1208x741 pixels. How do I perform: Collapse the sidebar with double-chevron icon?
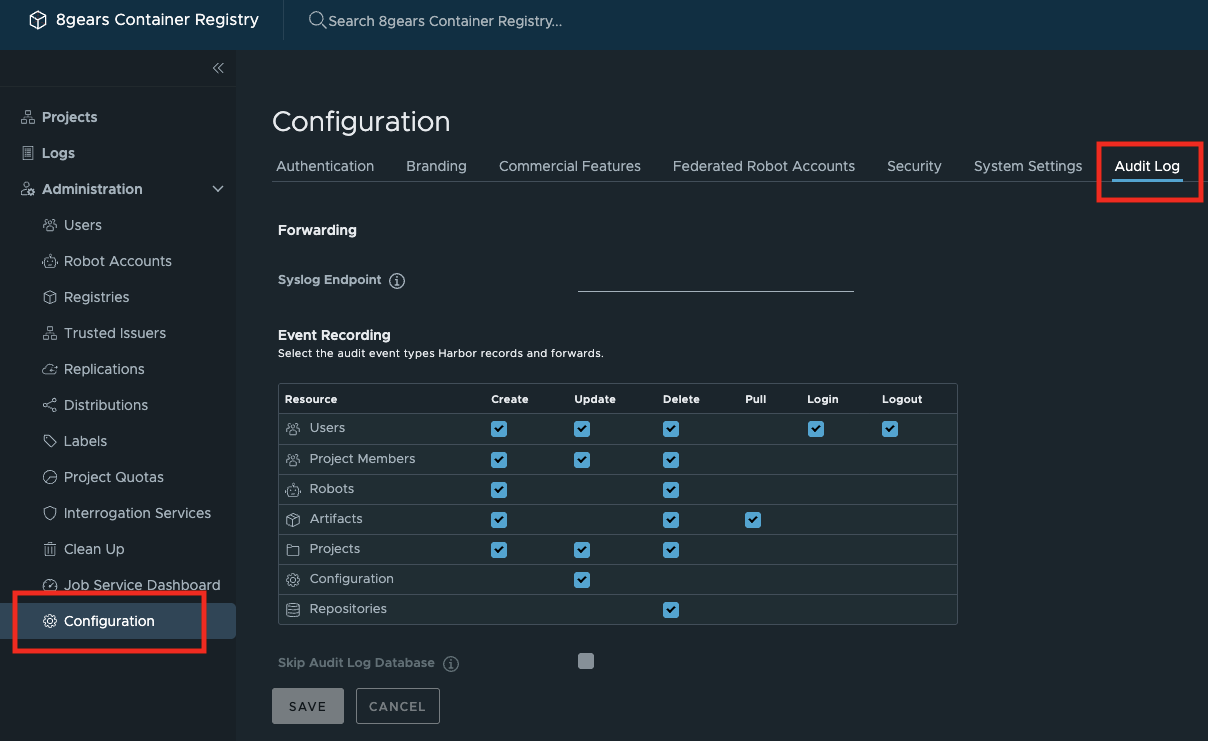218,68
